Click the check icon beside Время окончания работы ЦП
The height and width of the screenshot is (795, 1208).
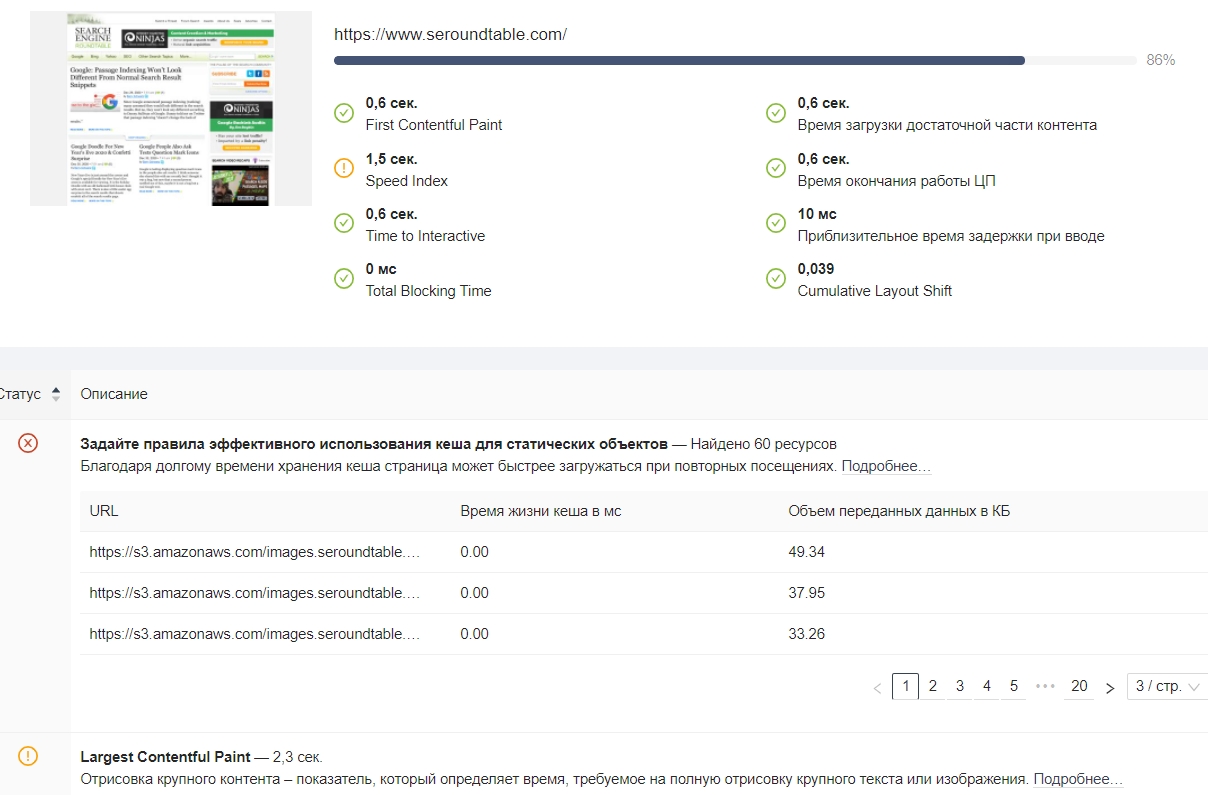tap(776, 169)
